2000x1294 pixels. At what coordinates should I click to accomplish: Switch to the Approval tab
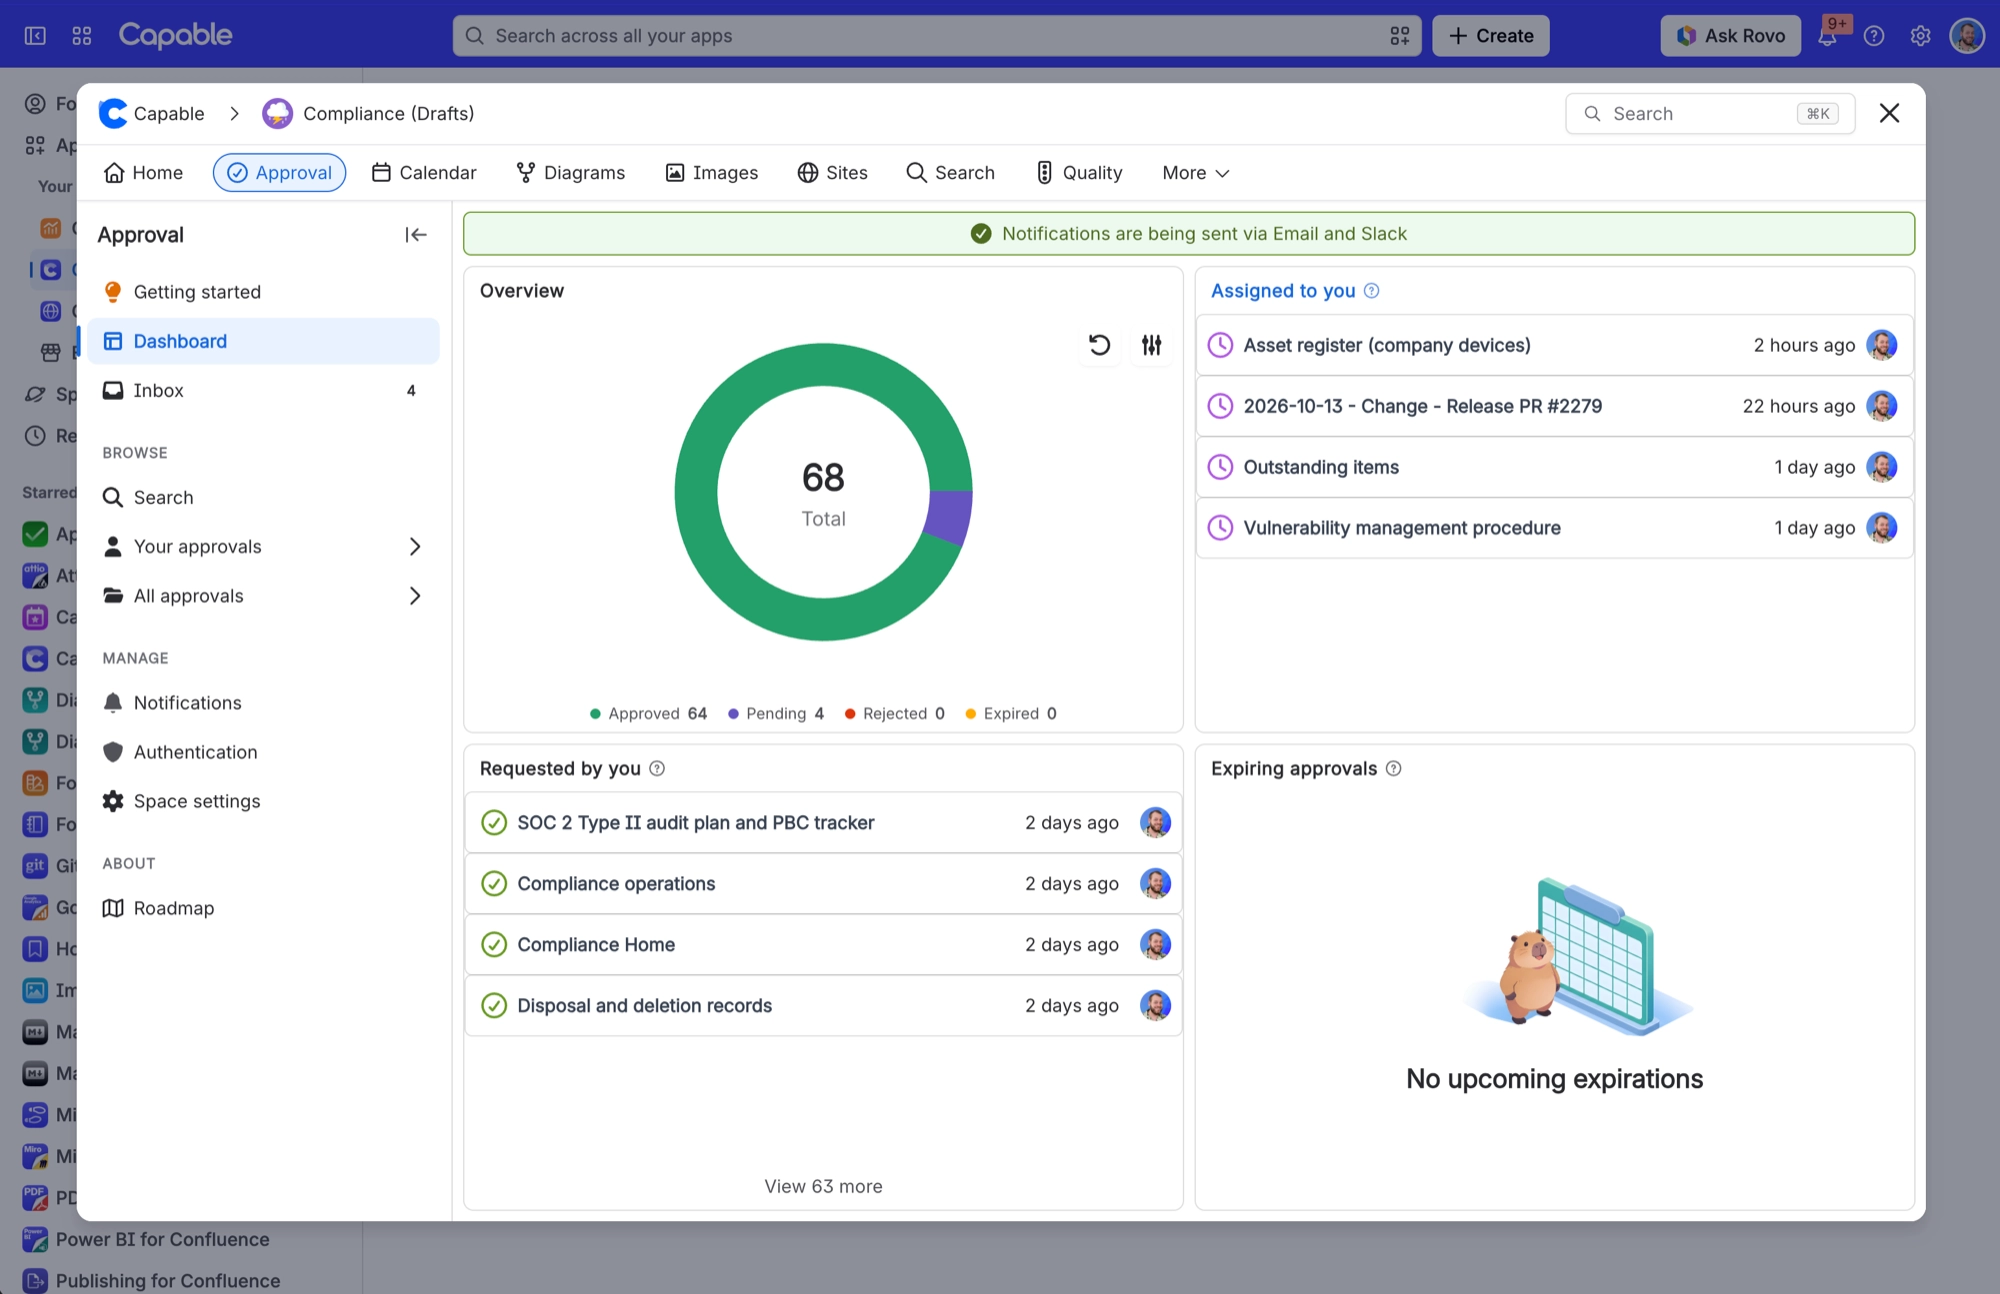(x=279, y=173)
